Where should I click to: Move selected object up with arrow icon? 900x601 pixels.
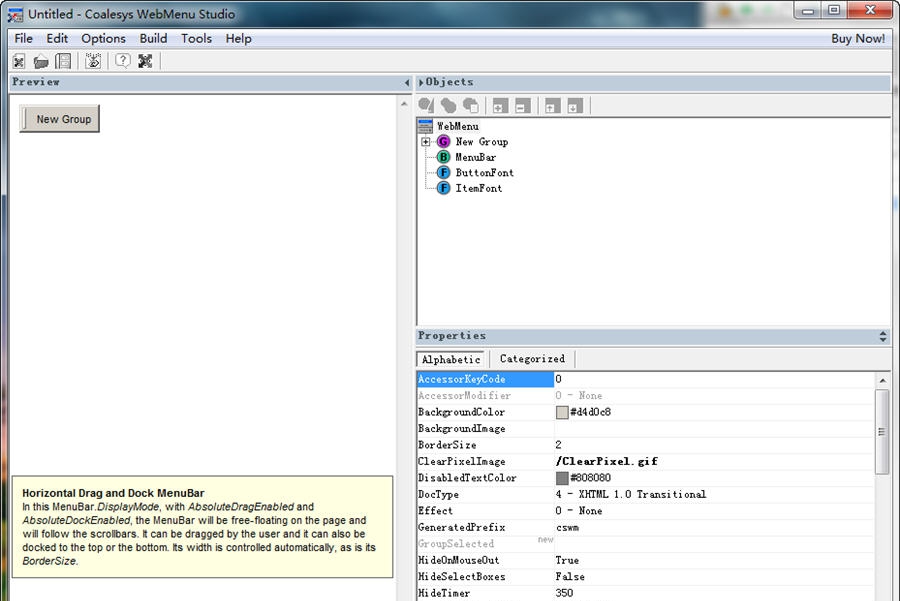551,105
